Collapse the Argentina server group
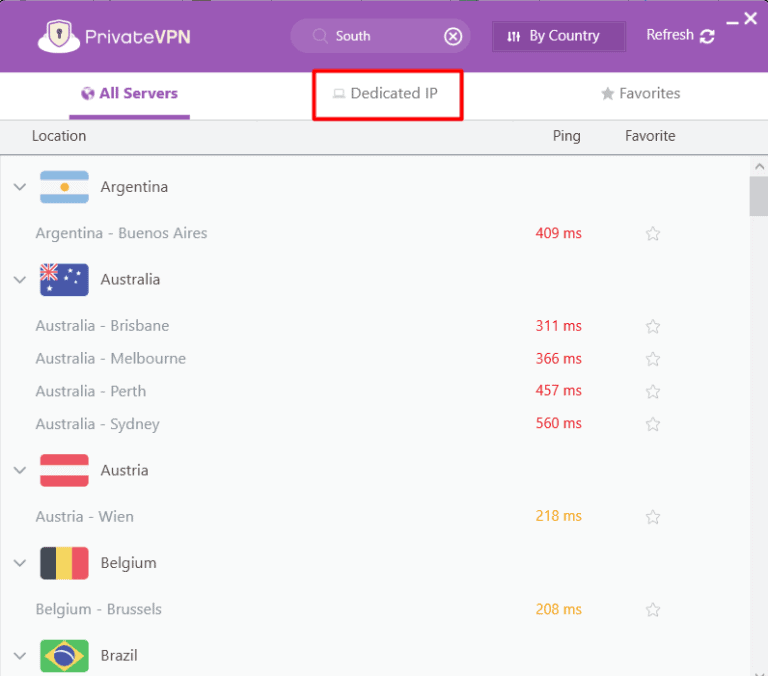The height and width of the screenshot is (676, 768). pos(20,187)
